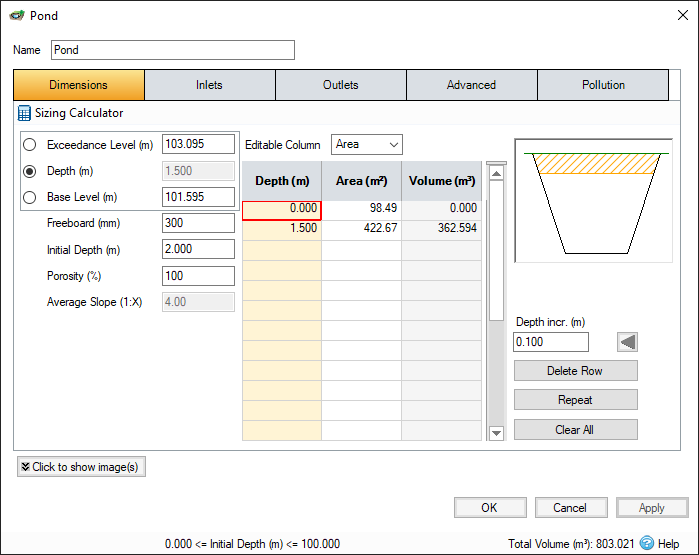699x555 pixels.
Task: Click the Depth incr. input field
Action: (551, 342)
